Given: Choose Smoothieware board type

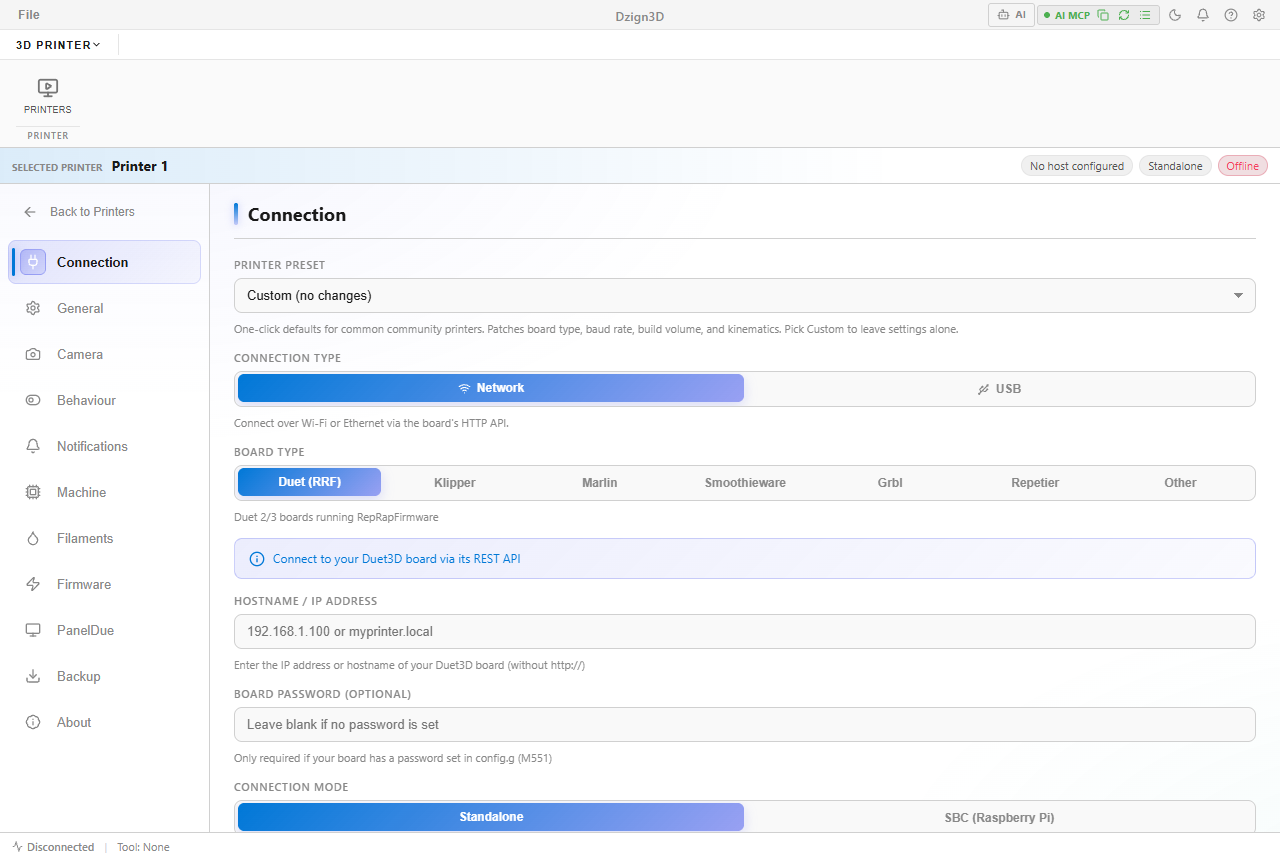Looking at the screenshot, I should 745,482.
